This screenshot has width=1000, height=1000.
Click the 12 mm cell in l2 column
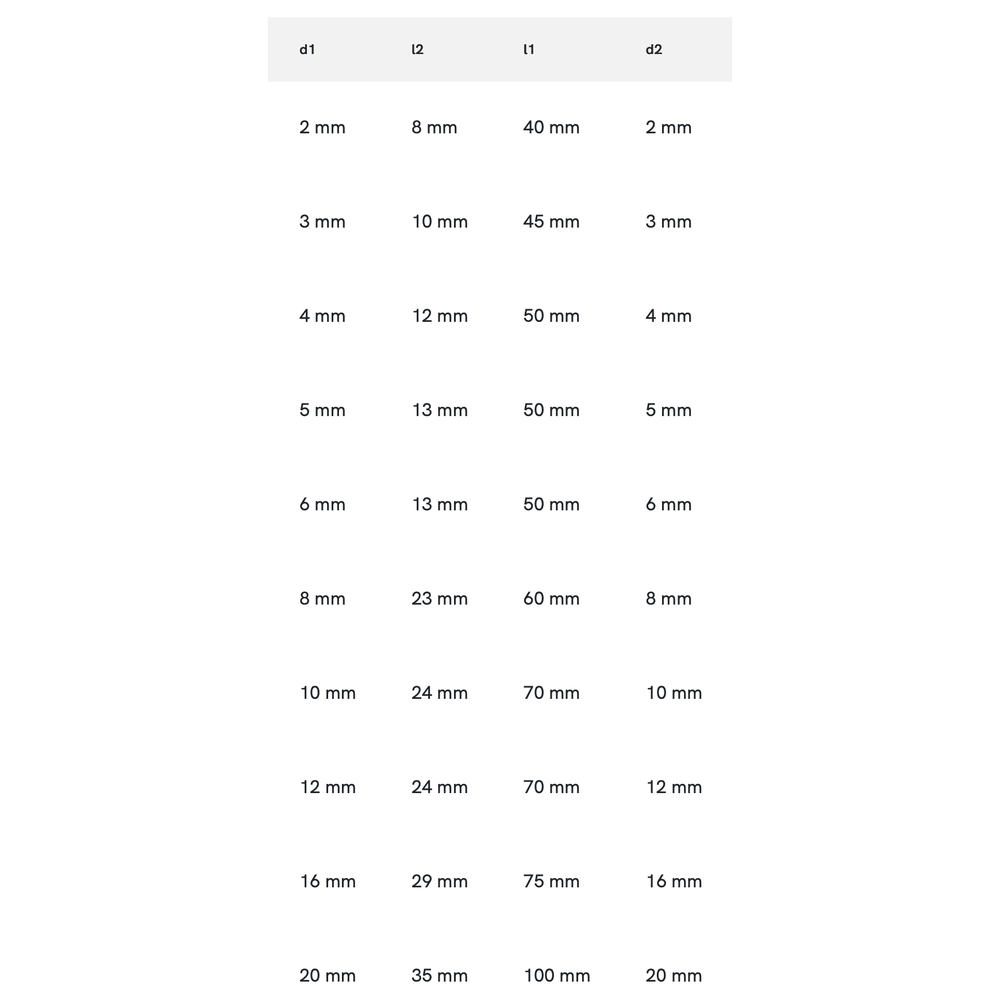[439, 316]
